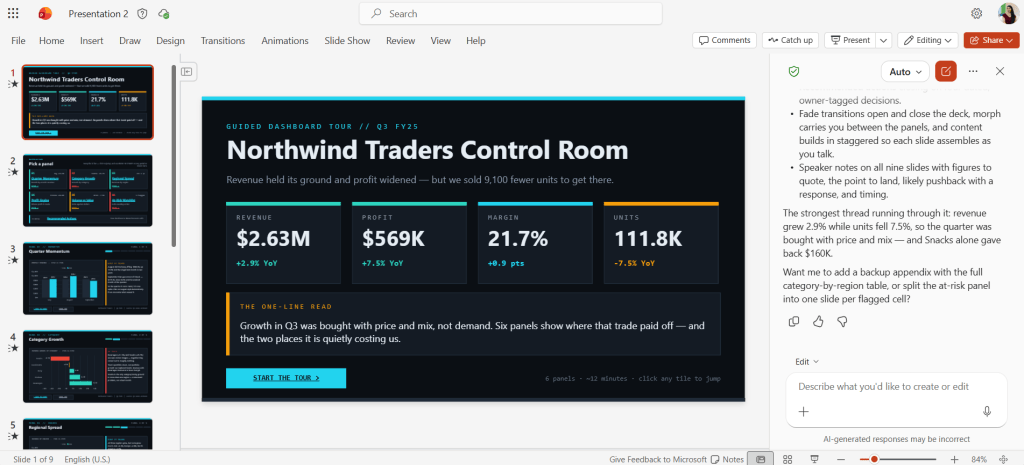Open the Review tab
The height and width of the screenshot is (465, 1024).
pyautogui.click(x=400, y=40)
